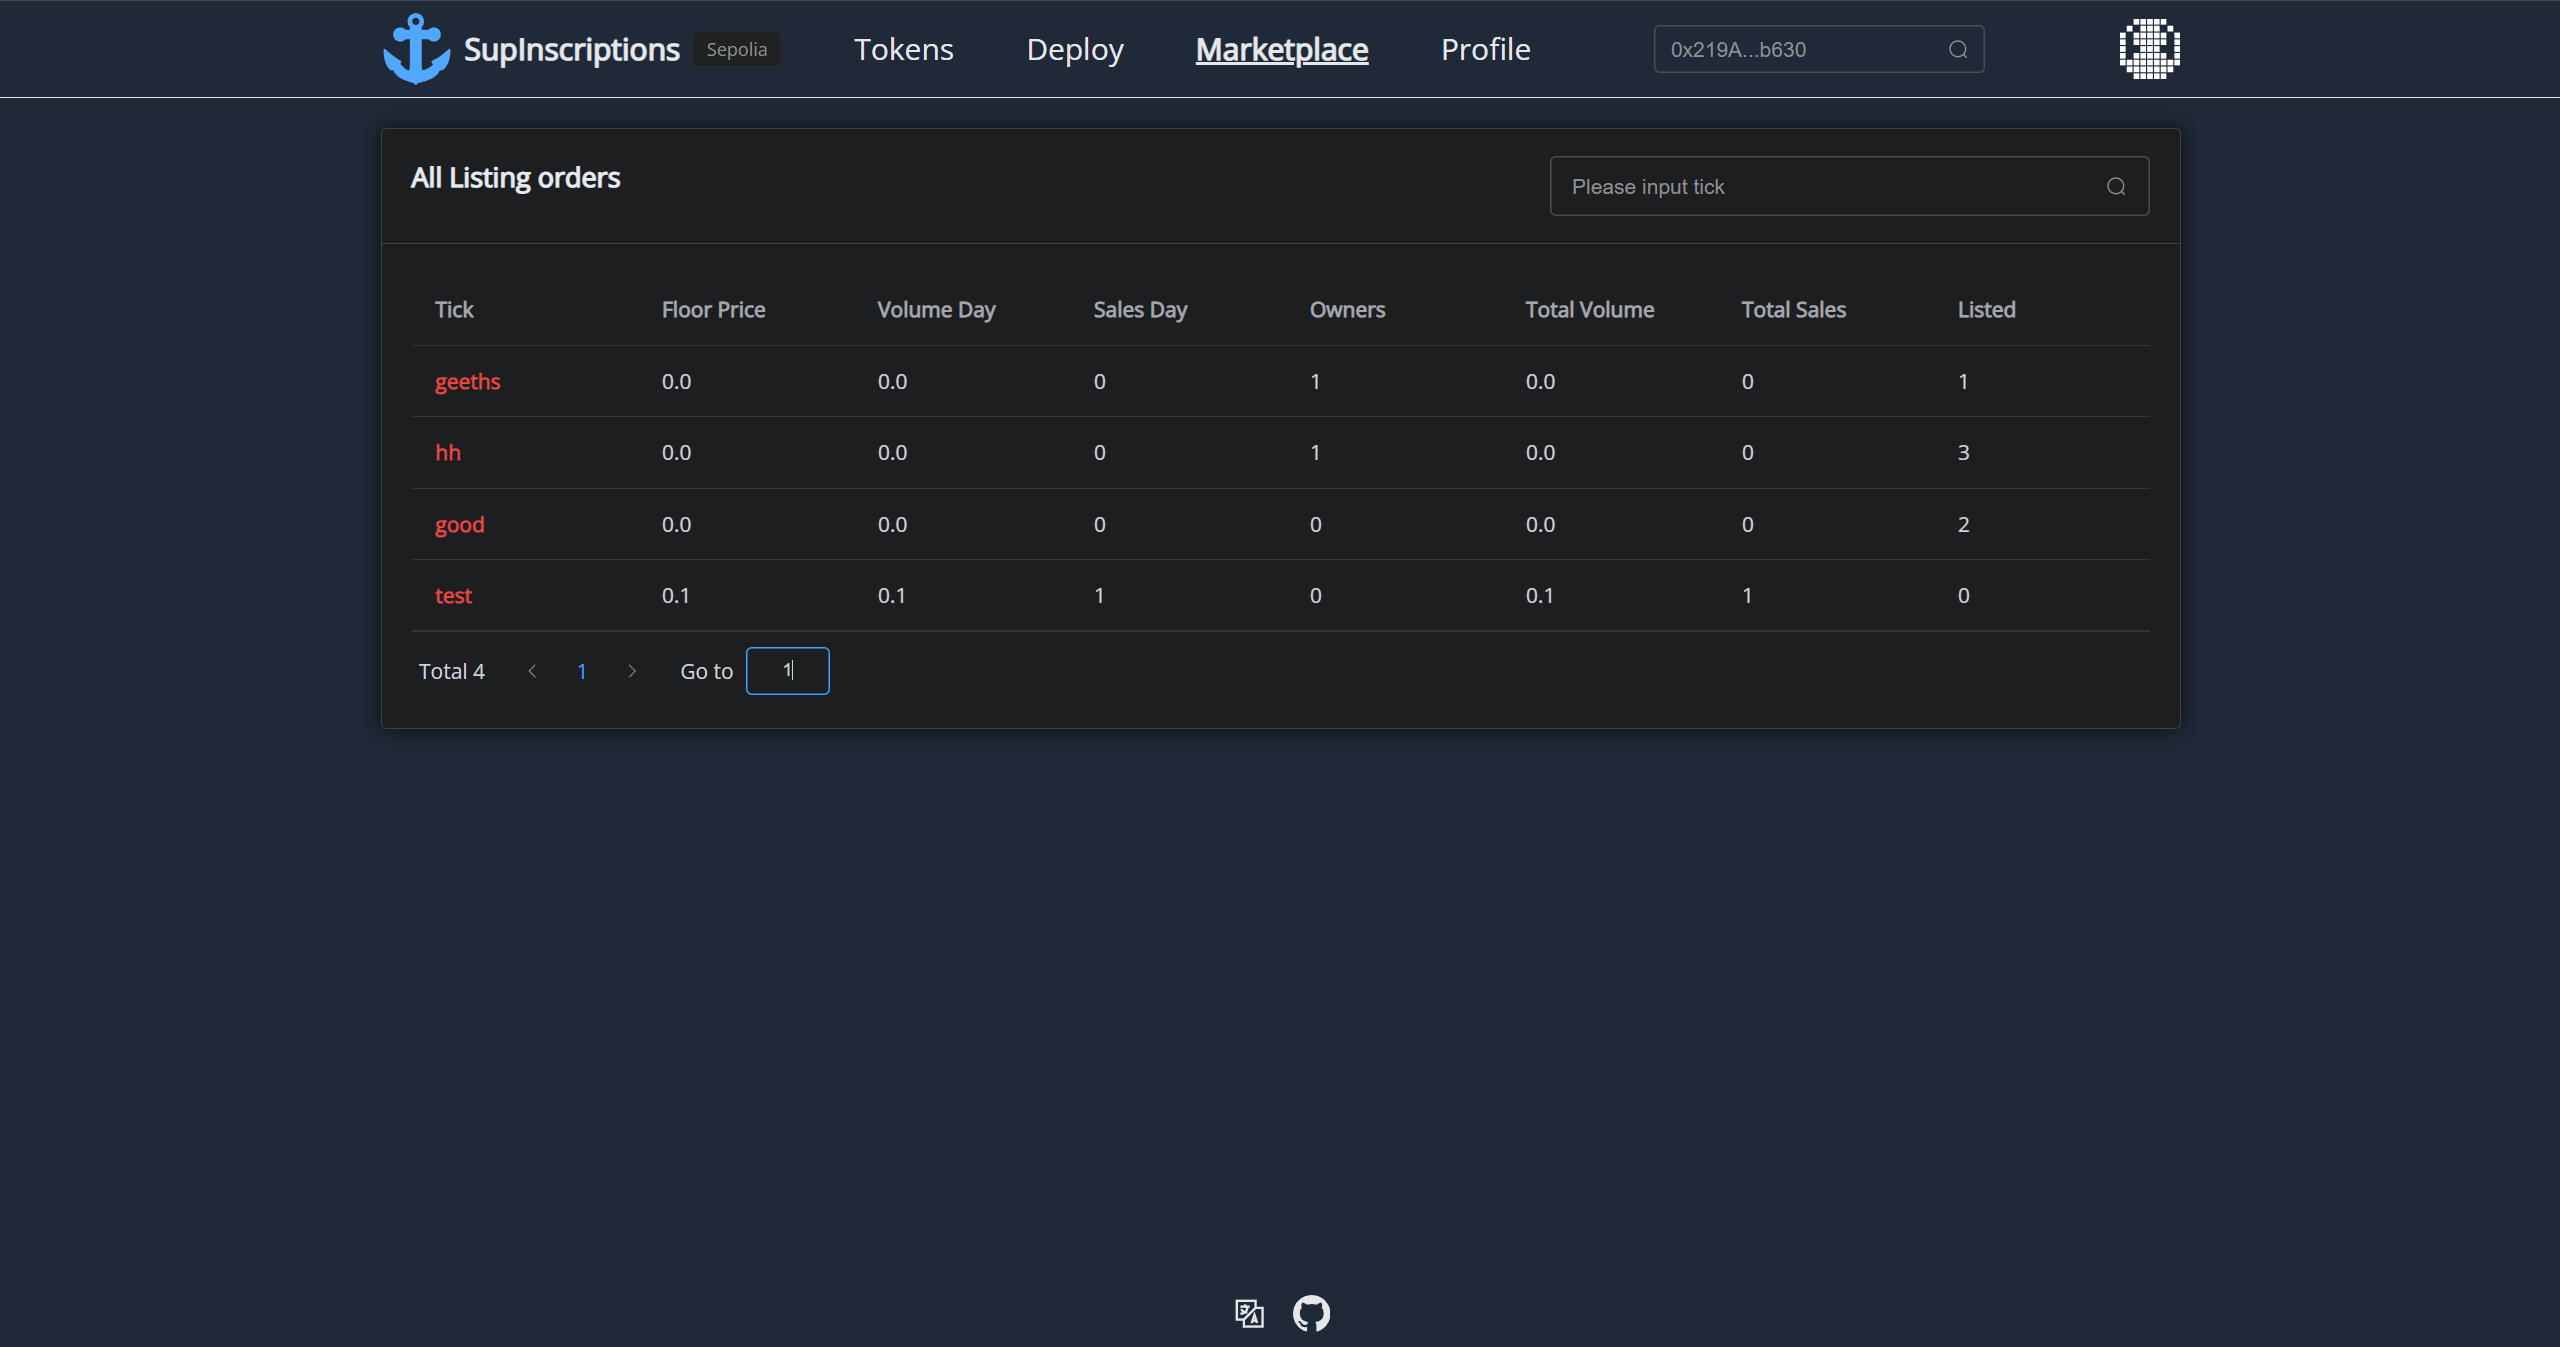
Task: Open the GitHub icon in footer
Action: pyautogui.click(x=1311, y=1313)
